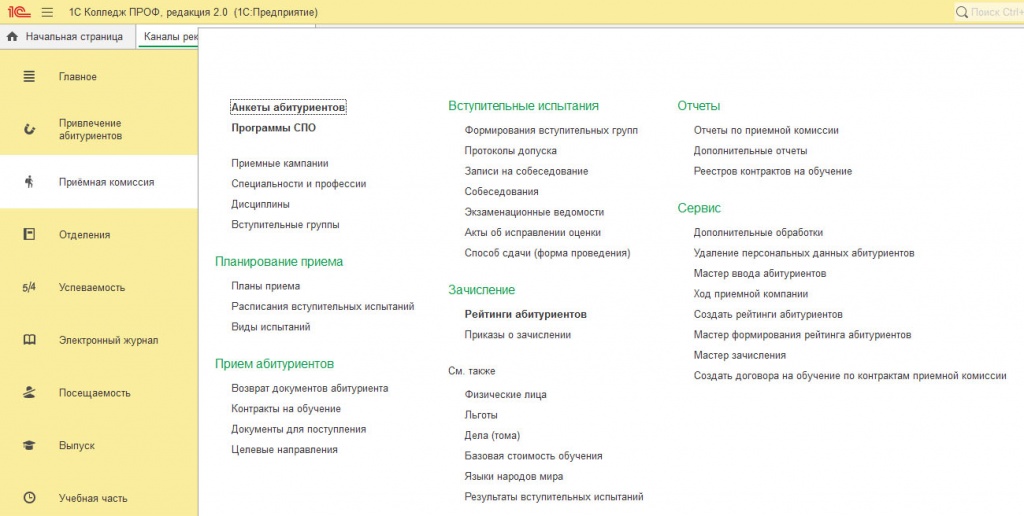The width and height of the screenshot is (1024, 516).
Task: Click the Выпуск graduation cap icon
Action: click(x=29, y=445)
